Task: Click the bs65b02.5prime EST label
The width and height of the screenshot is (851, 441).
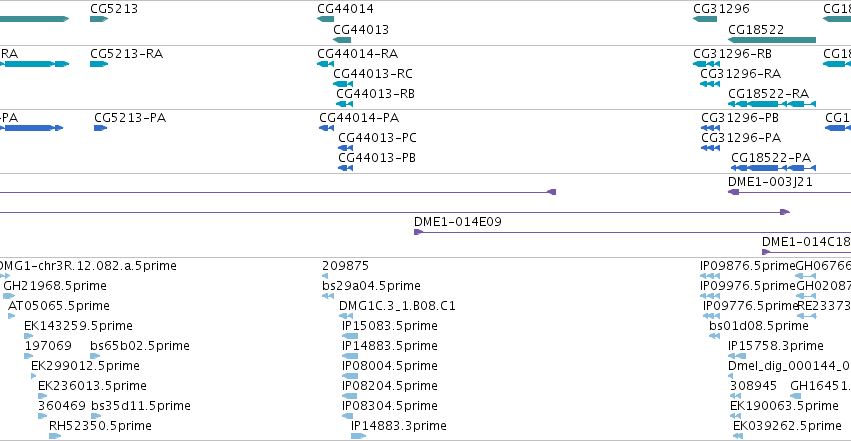Action: pos(139,346)
